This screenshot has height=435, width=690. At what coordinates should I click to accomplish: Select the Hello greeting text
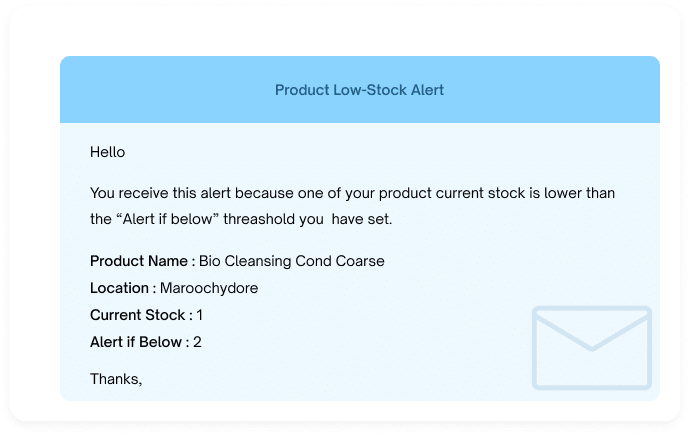pyautogui.click(x=107, y=152)
